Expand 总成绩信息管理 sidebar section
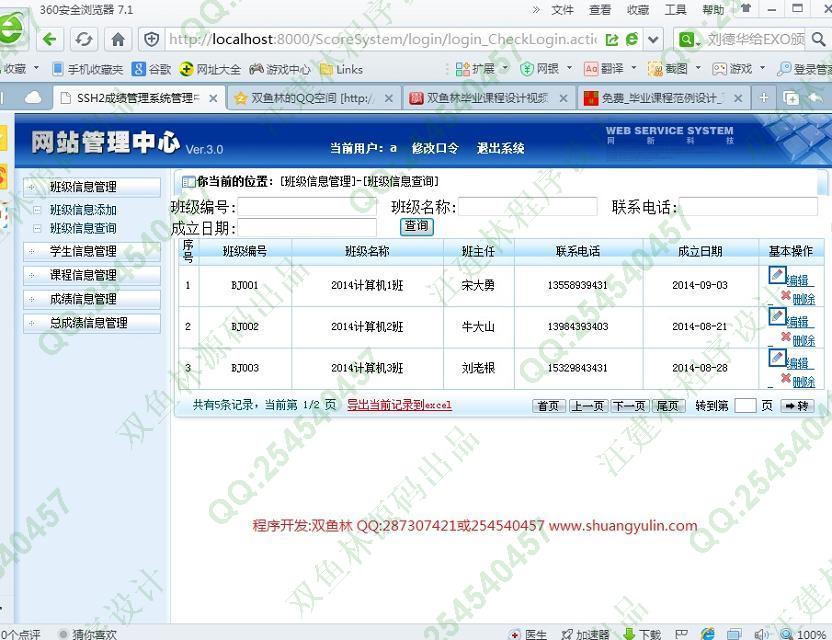832x640 pixels. pyautogui.click(x=92, y=323)
